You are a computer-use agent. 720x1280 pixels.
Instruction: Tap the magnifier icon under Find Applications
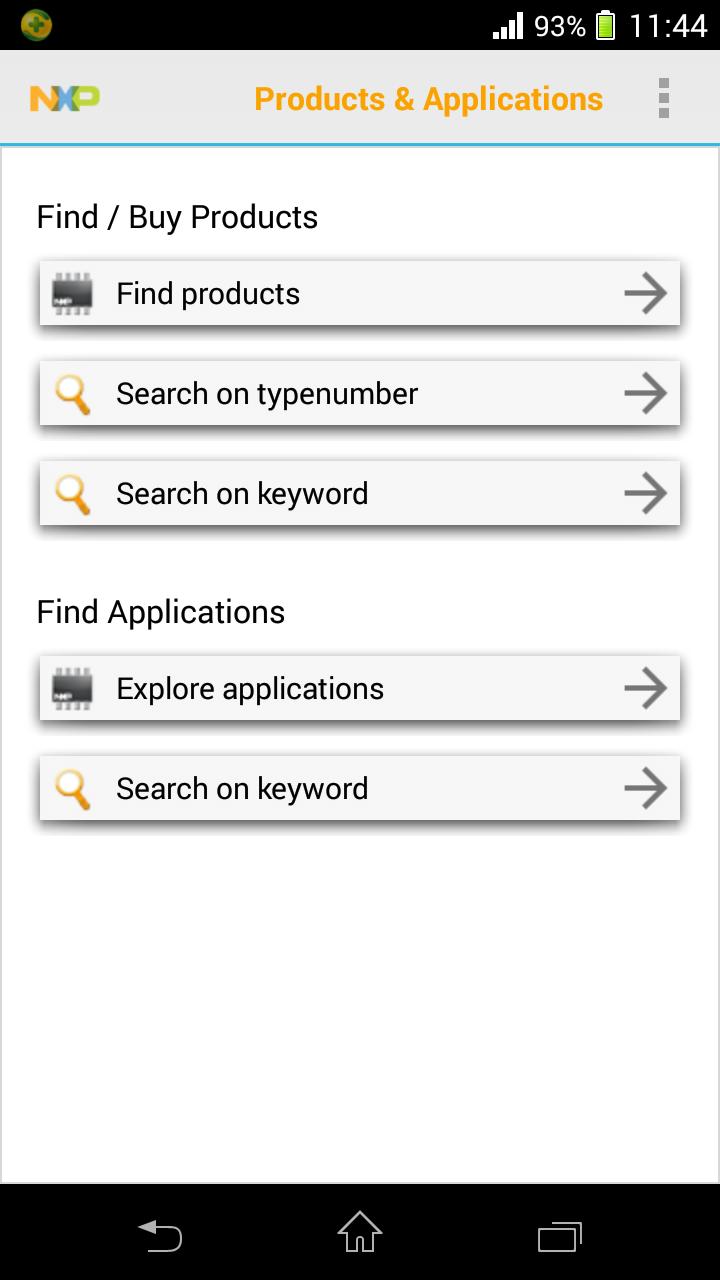(72, 789)
